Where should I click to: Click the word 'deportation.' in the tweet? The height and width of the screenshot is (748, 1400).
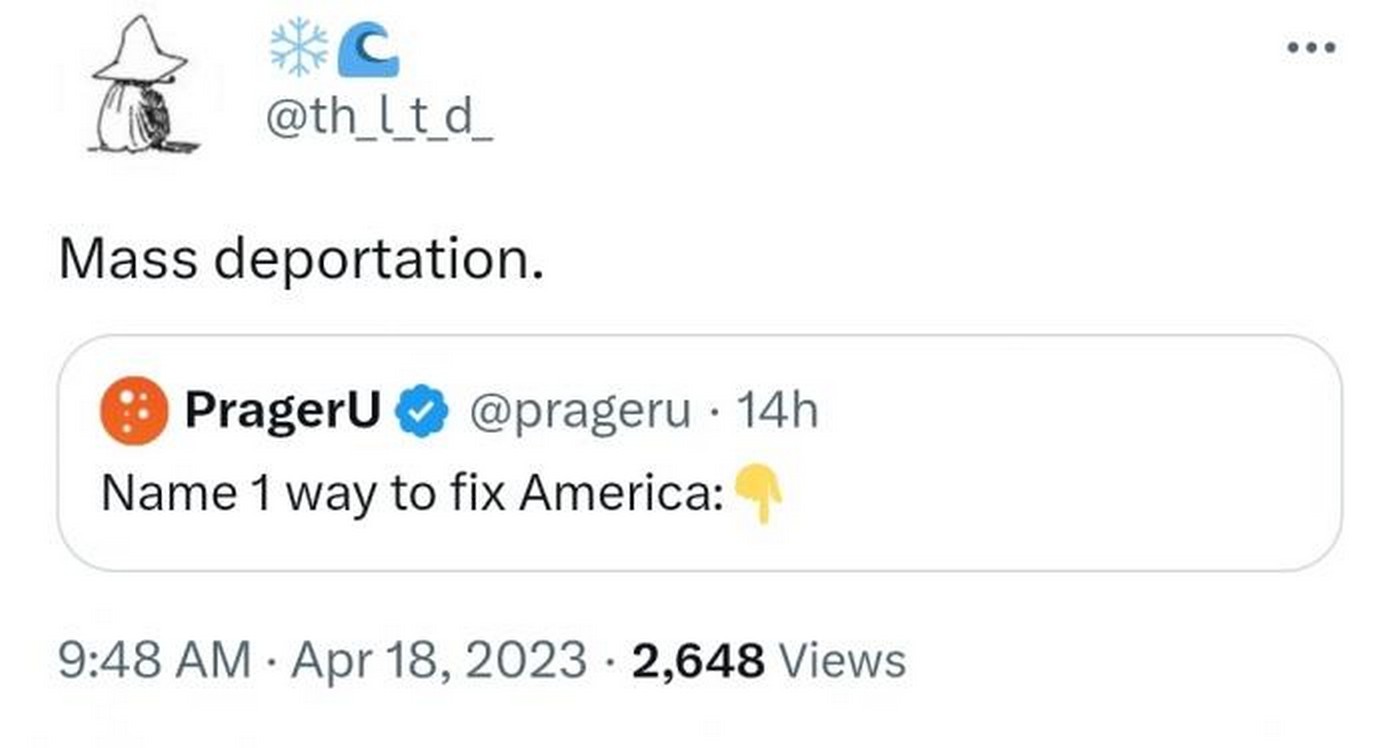(x=380, y=260)
